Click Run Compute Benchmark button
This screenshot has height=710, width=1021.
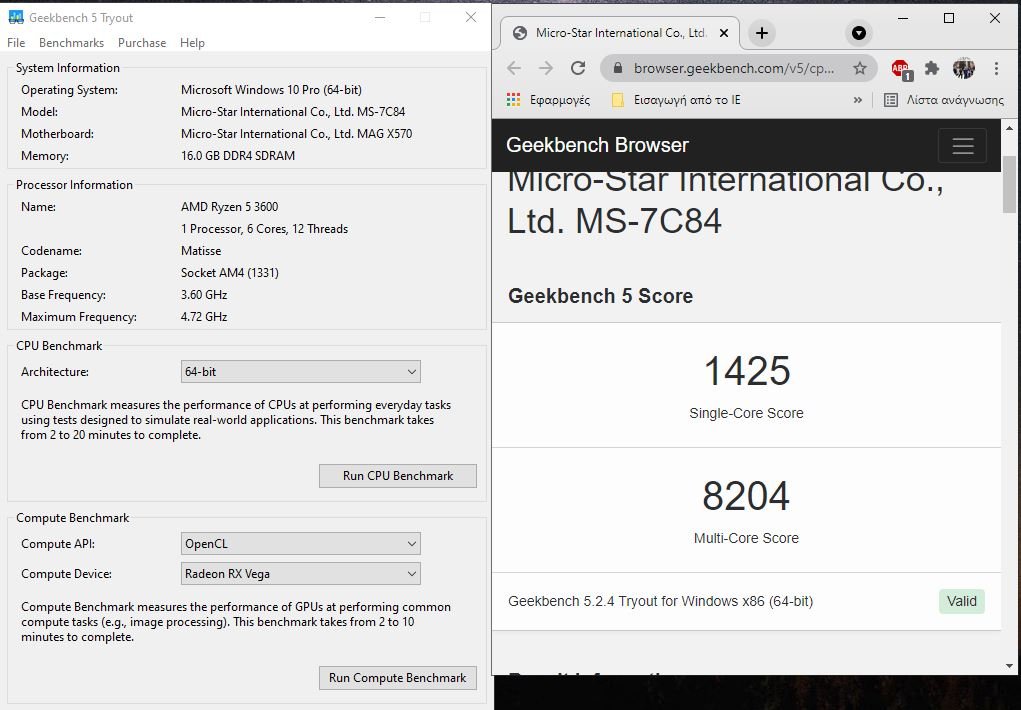click(398, 677)
